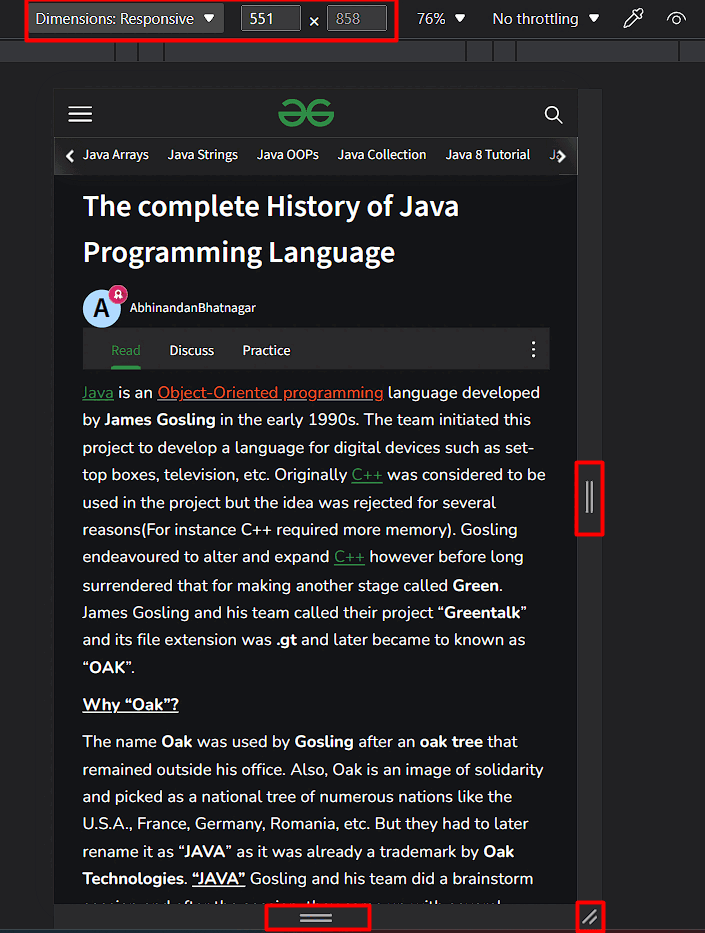The height and width of the screenshot is (933, 705).
Task: Switch to the Read tab
Action: coord(126,350)
